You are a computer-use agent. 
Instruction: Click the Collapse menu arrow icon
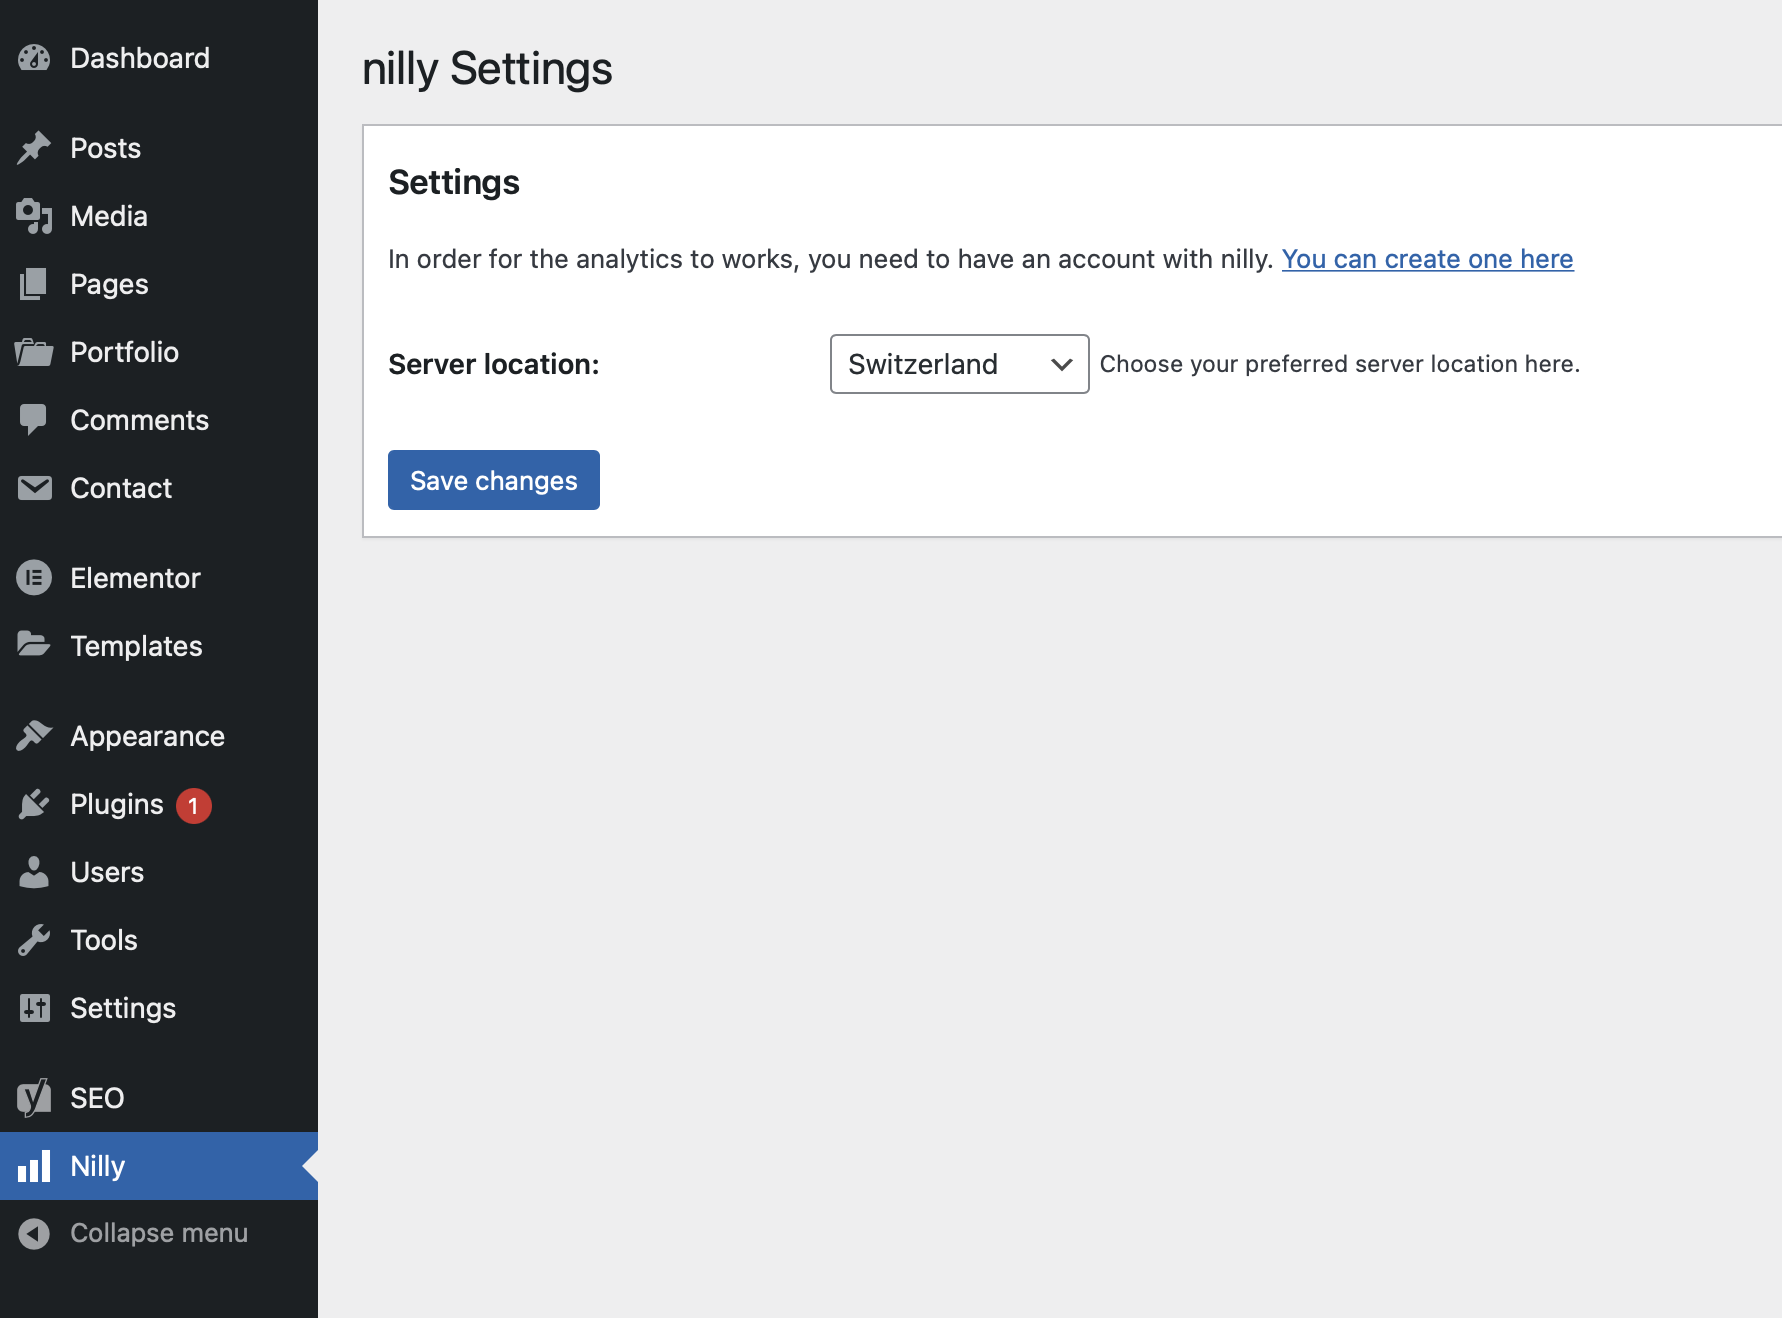(x=34, y=1233)
